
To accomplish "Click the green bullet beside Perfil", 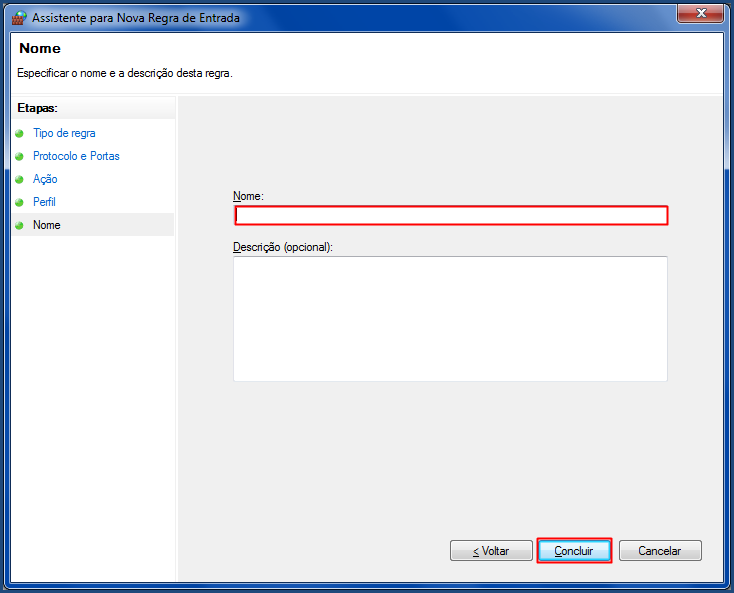I will pyautogui.click(x=19, y=202).
